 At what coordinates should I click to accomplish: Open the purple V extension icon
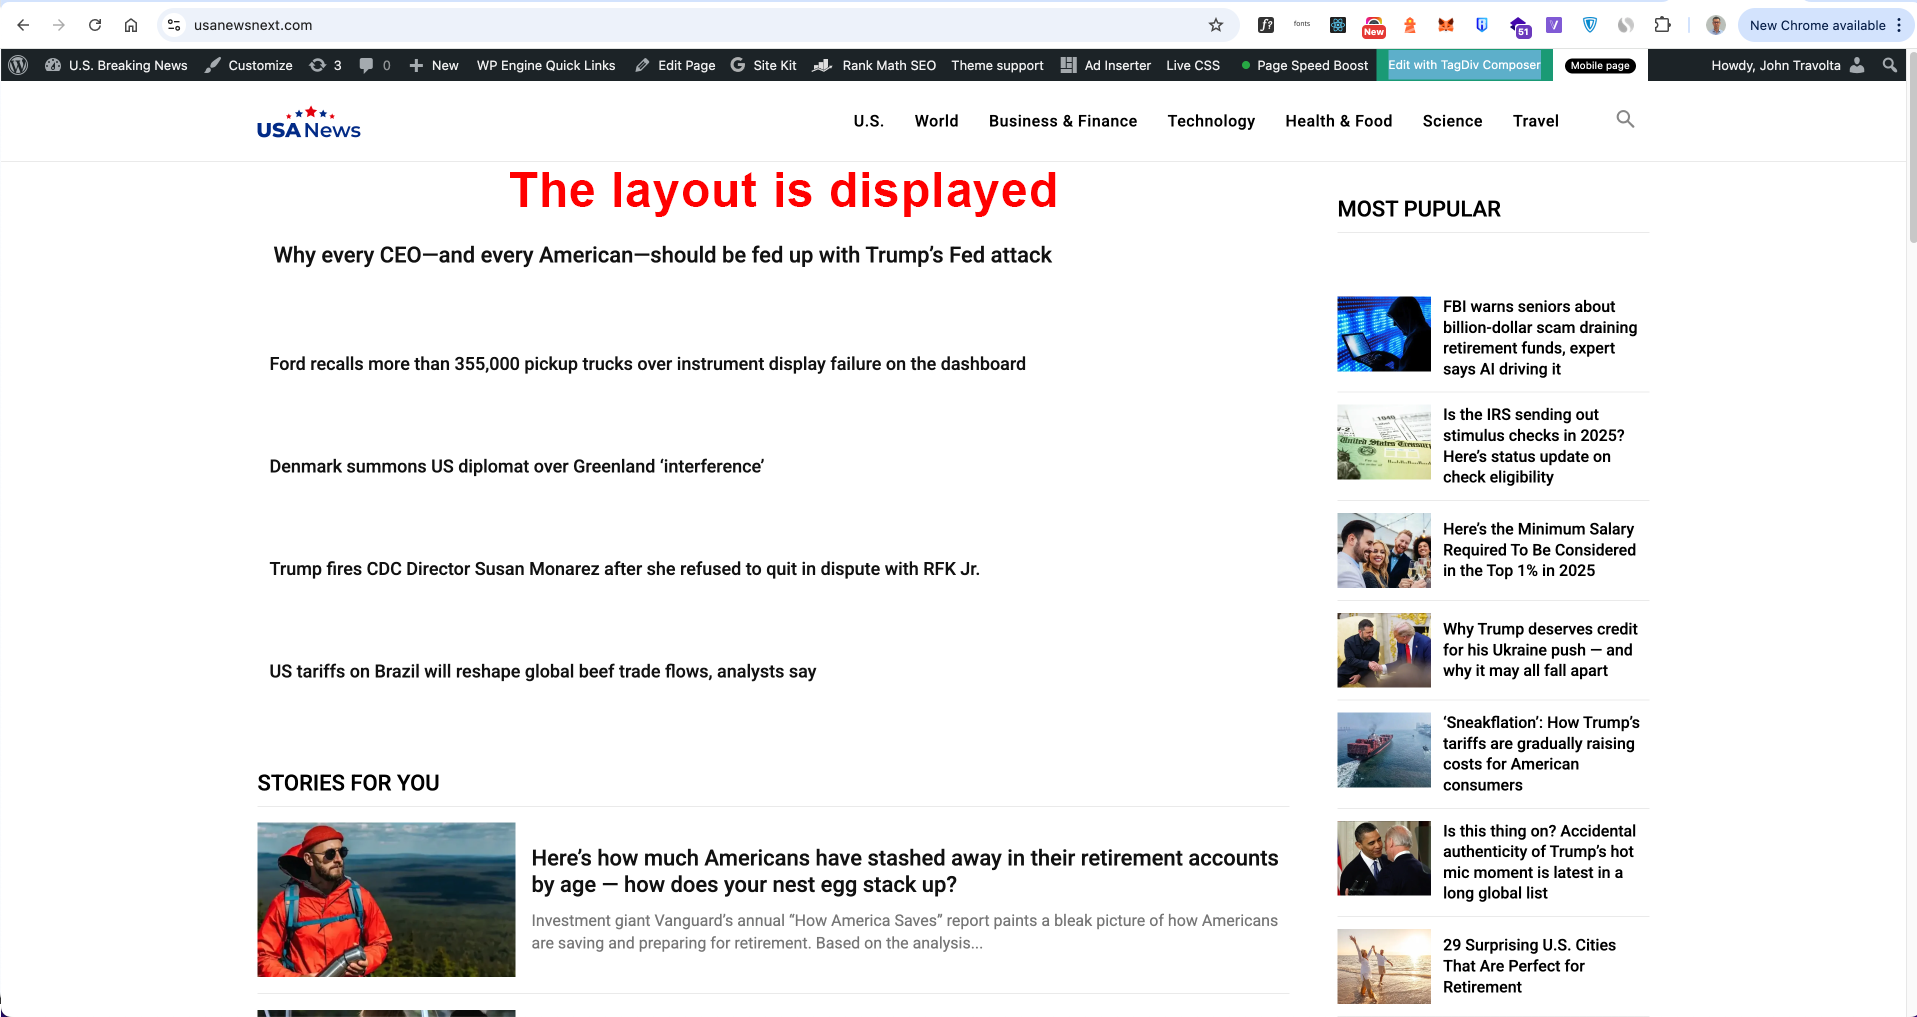click(1554, 25)
